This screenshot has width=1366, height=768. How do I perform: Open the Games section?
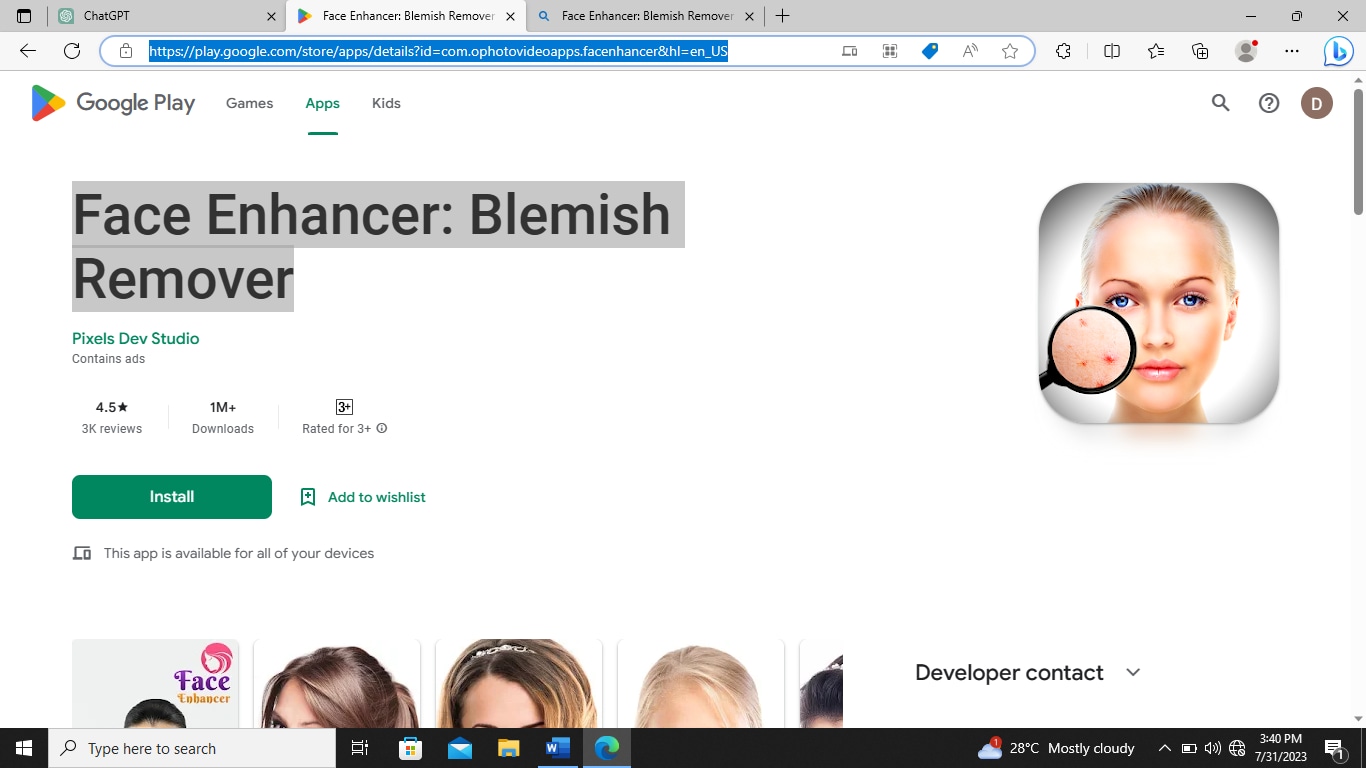249,103
